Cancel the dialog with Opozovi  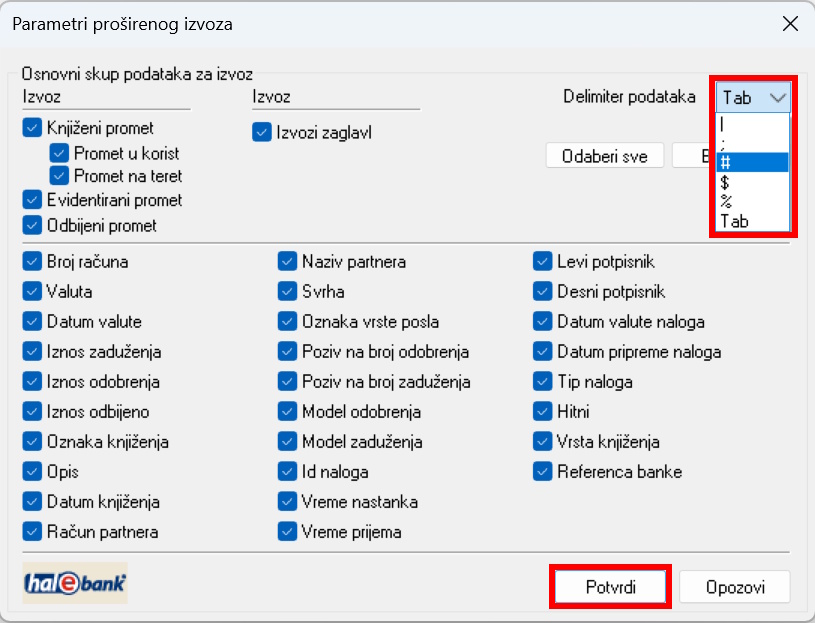[x=734, y=586]
